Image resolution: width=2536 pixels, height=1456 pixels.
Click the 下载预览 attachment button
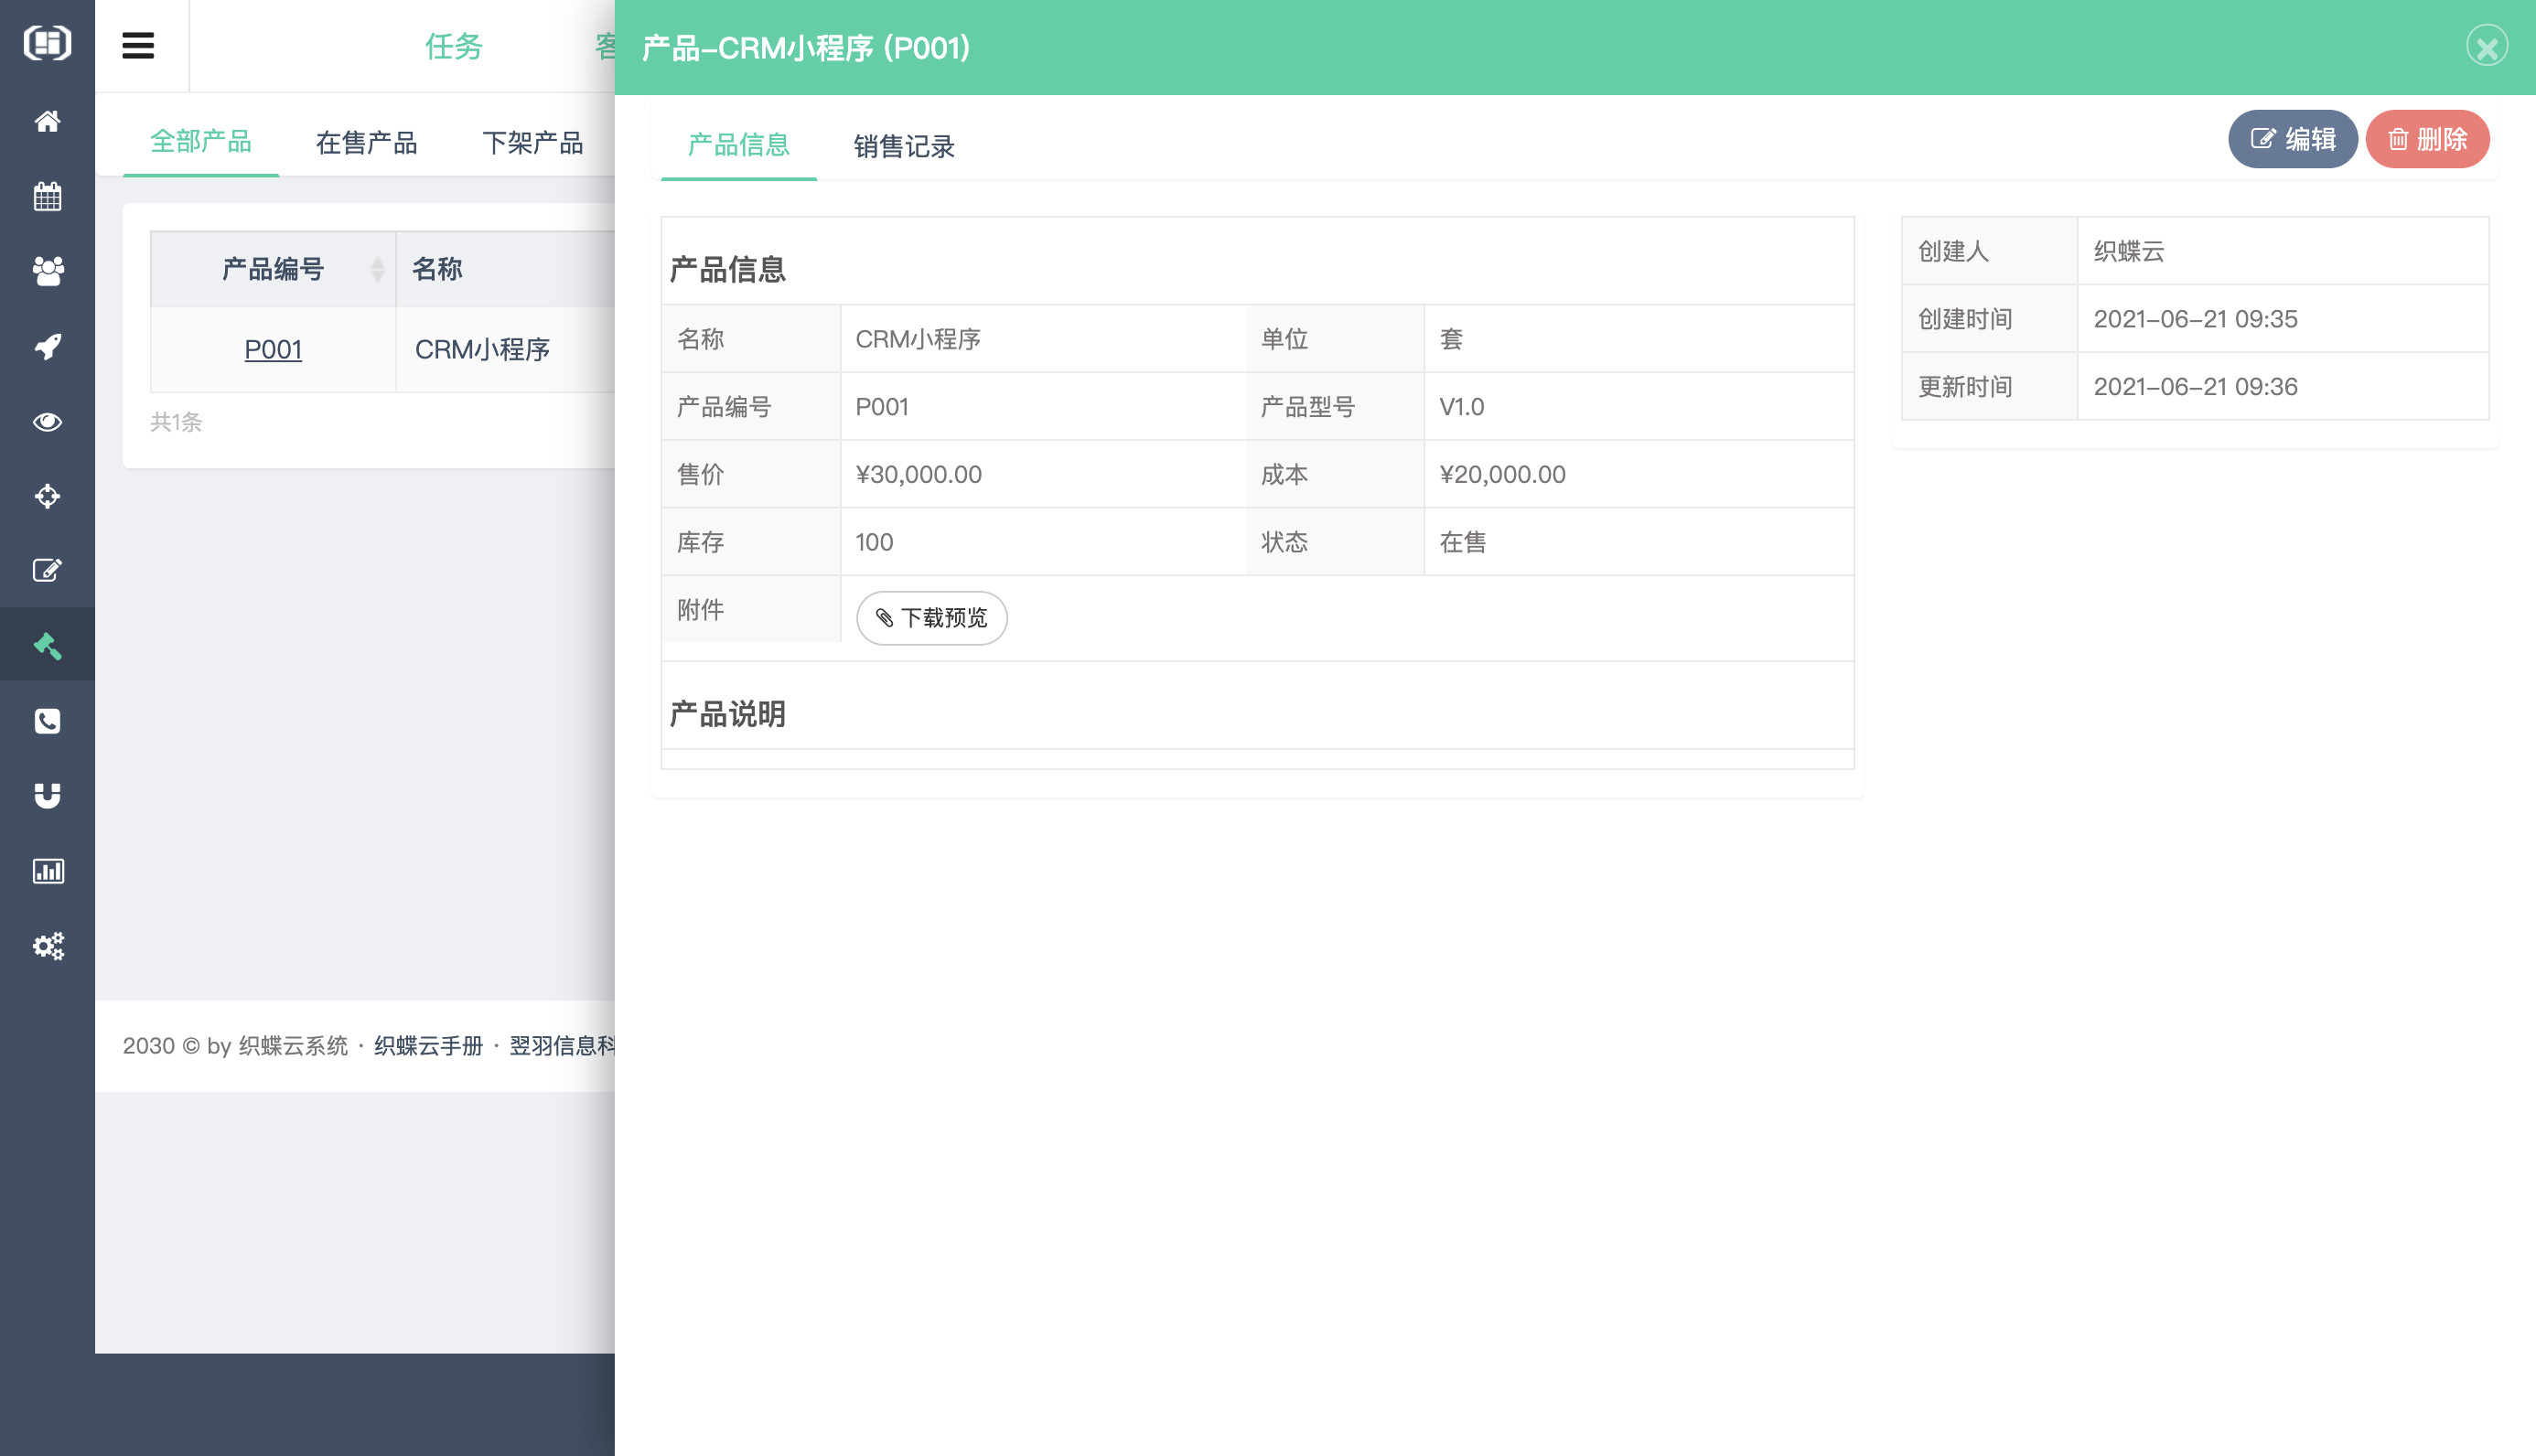pyautogui.click(x=931, y=618)
